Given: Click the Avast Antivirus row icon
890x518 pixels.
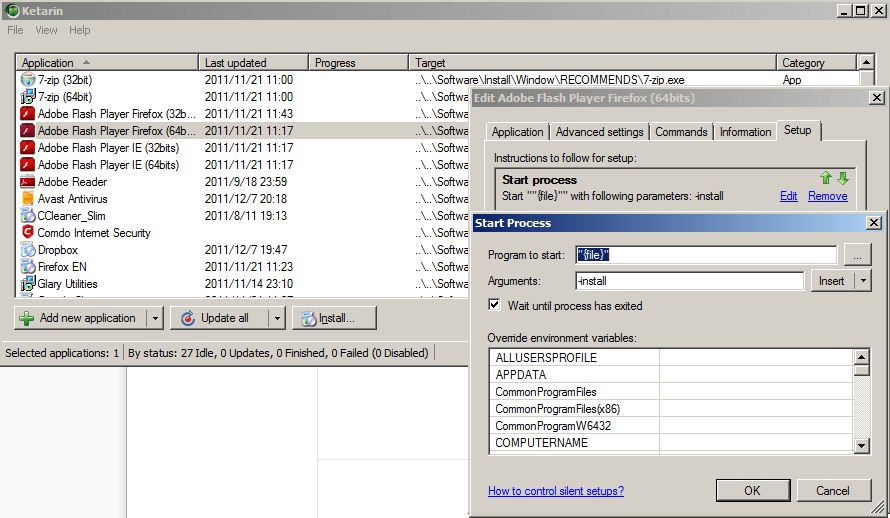Looking at the screenshot, I should (x=28, y=199).
